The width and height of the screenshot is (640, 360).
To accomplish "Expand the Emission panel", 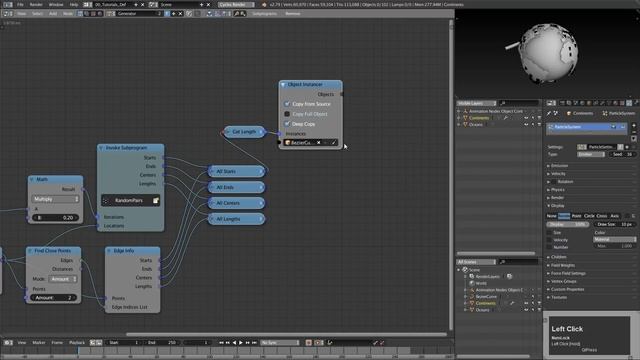I will 559,166.
